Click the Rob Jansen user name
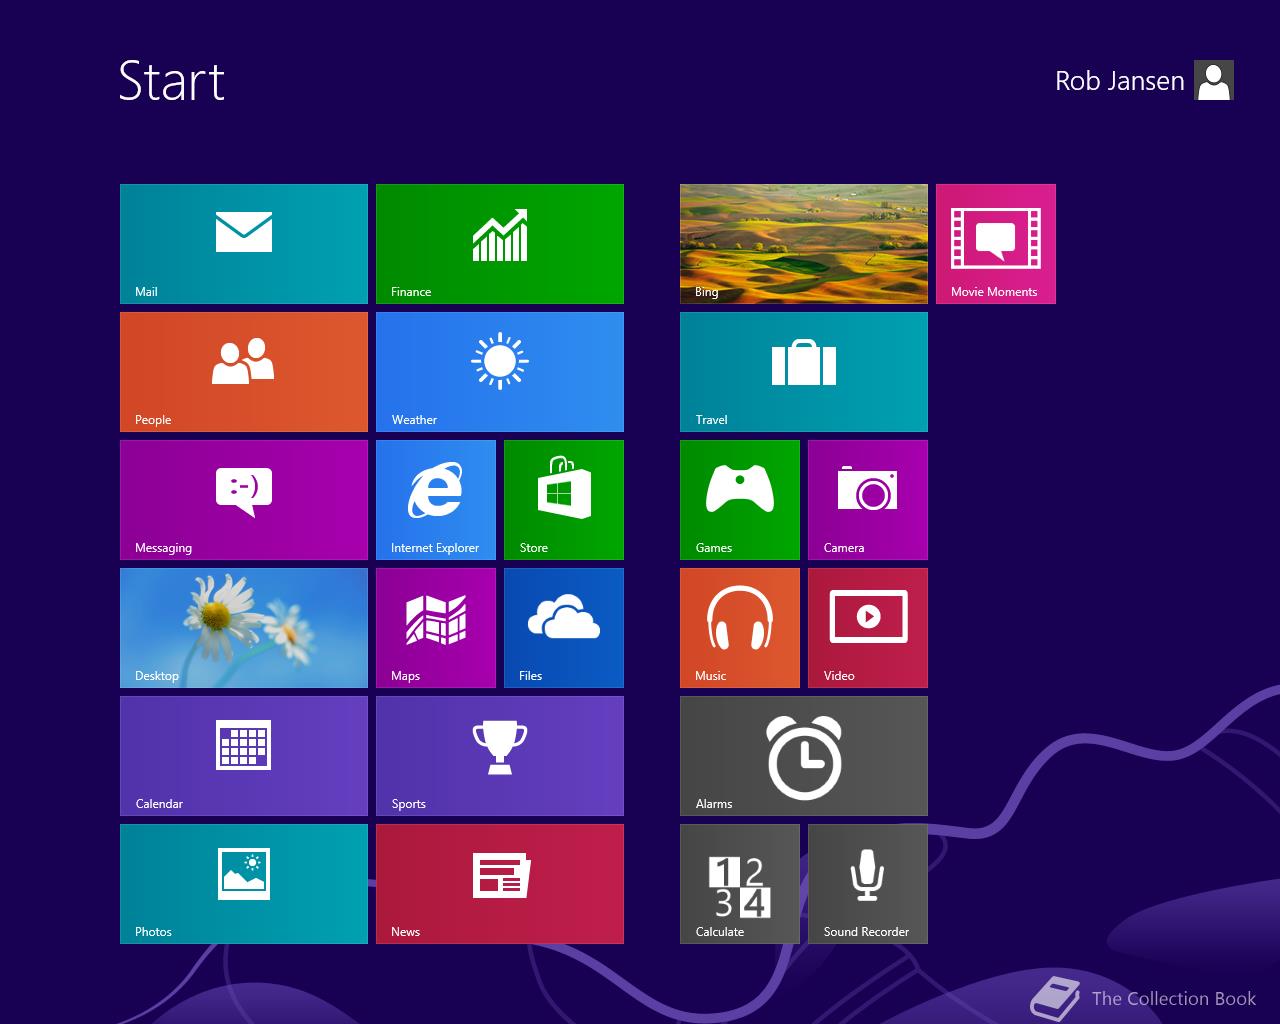Screen dimensions: 1280x1024 [1119, 81]
